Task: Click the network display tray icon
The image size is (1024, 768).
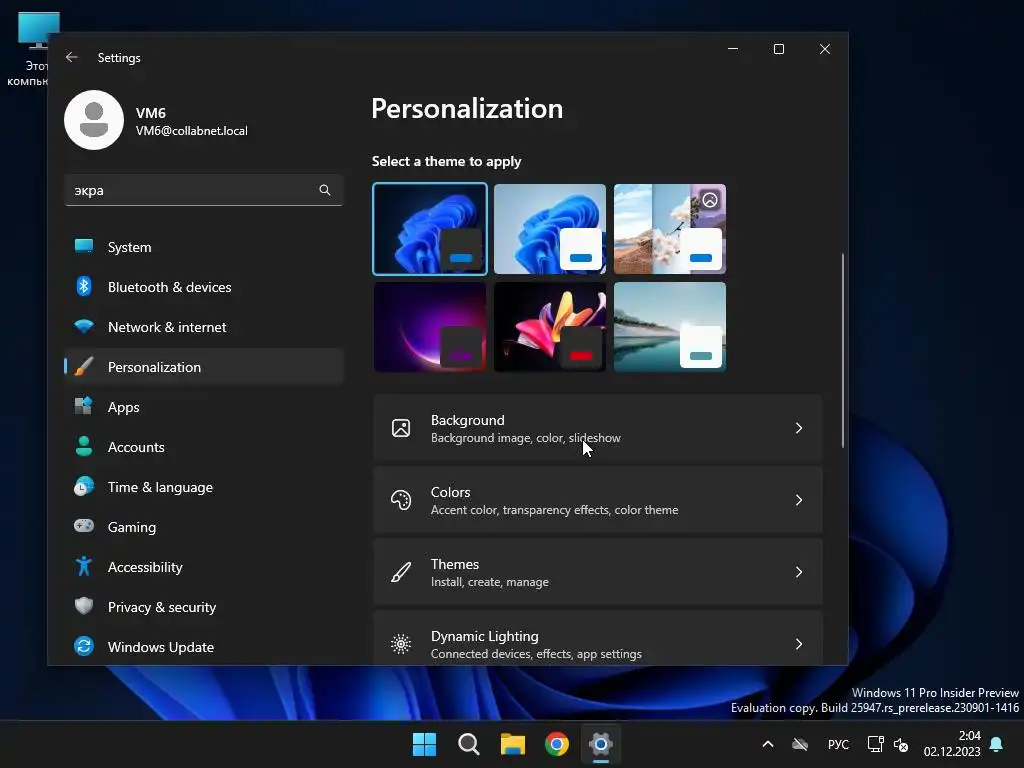Action: (875, 744)
